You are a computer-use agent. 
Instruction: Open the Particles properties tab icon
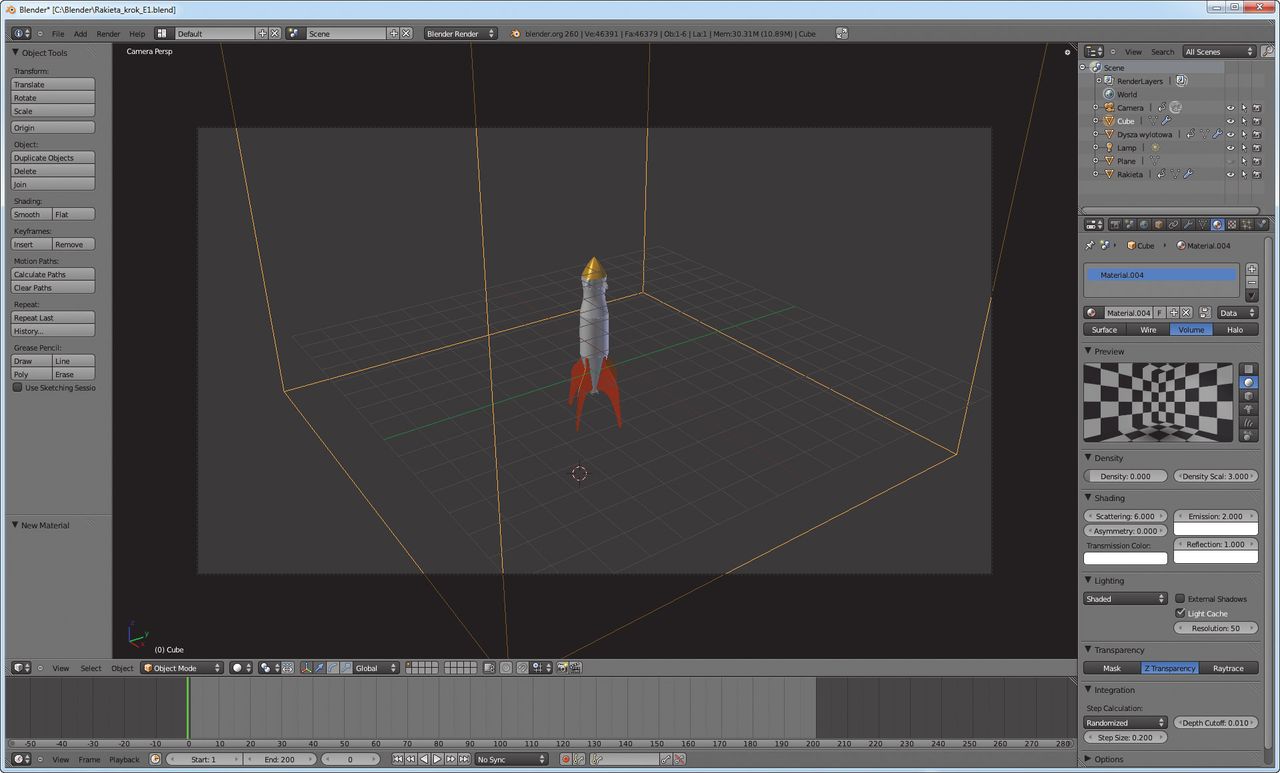tap(1247, 225)
